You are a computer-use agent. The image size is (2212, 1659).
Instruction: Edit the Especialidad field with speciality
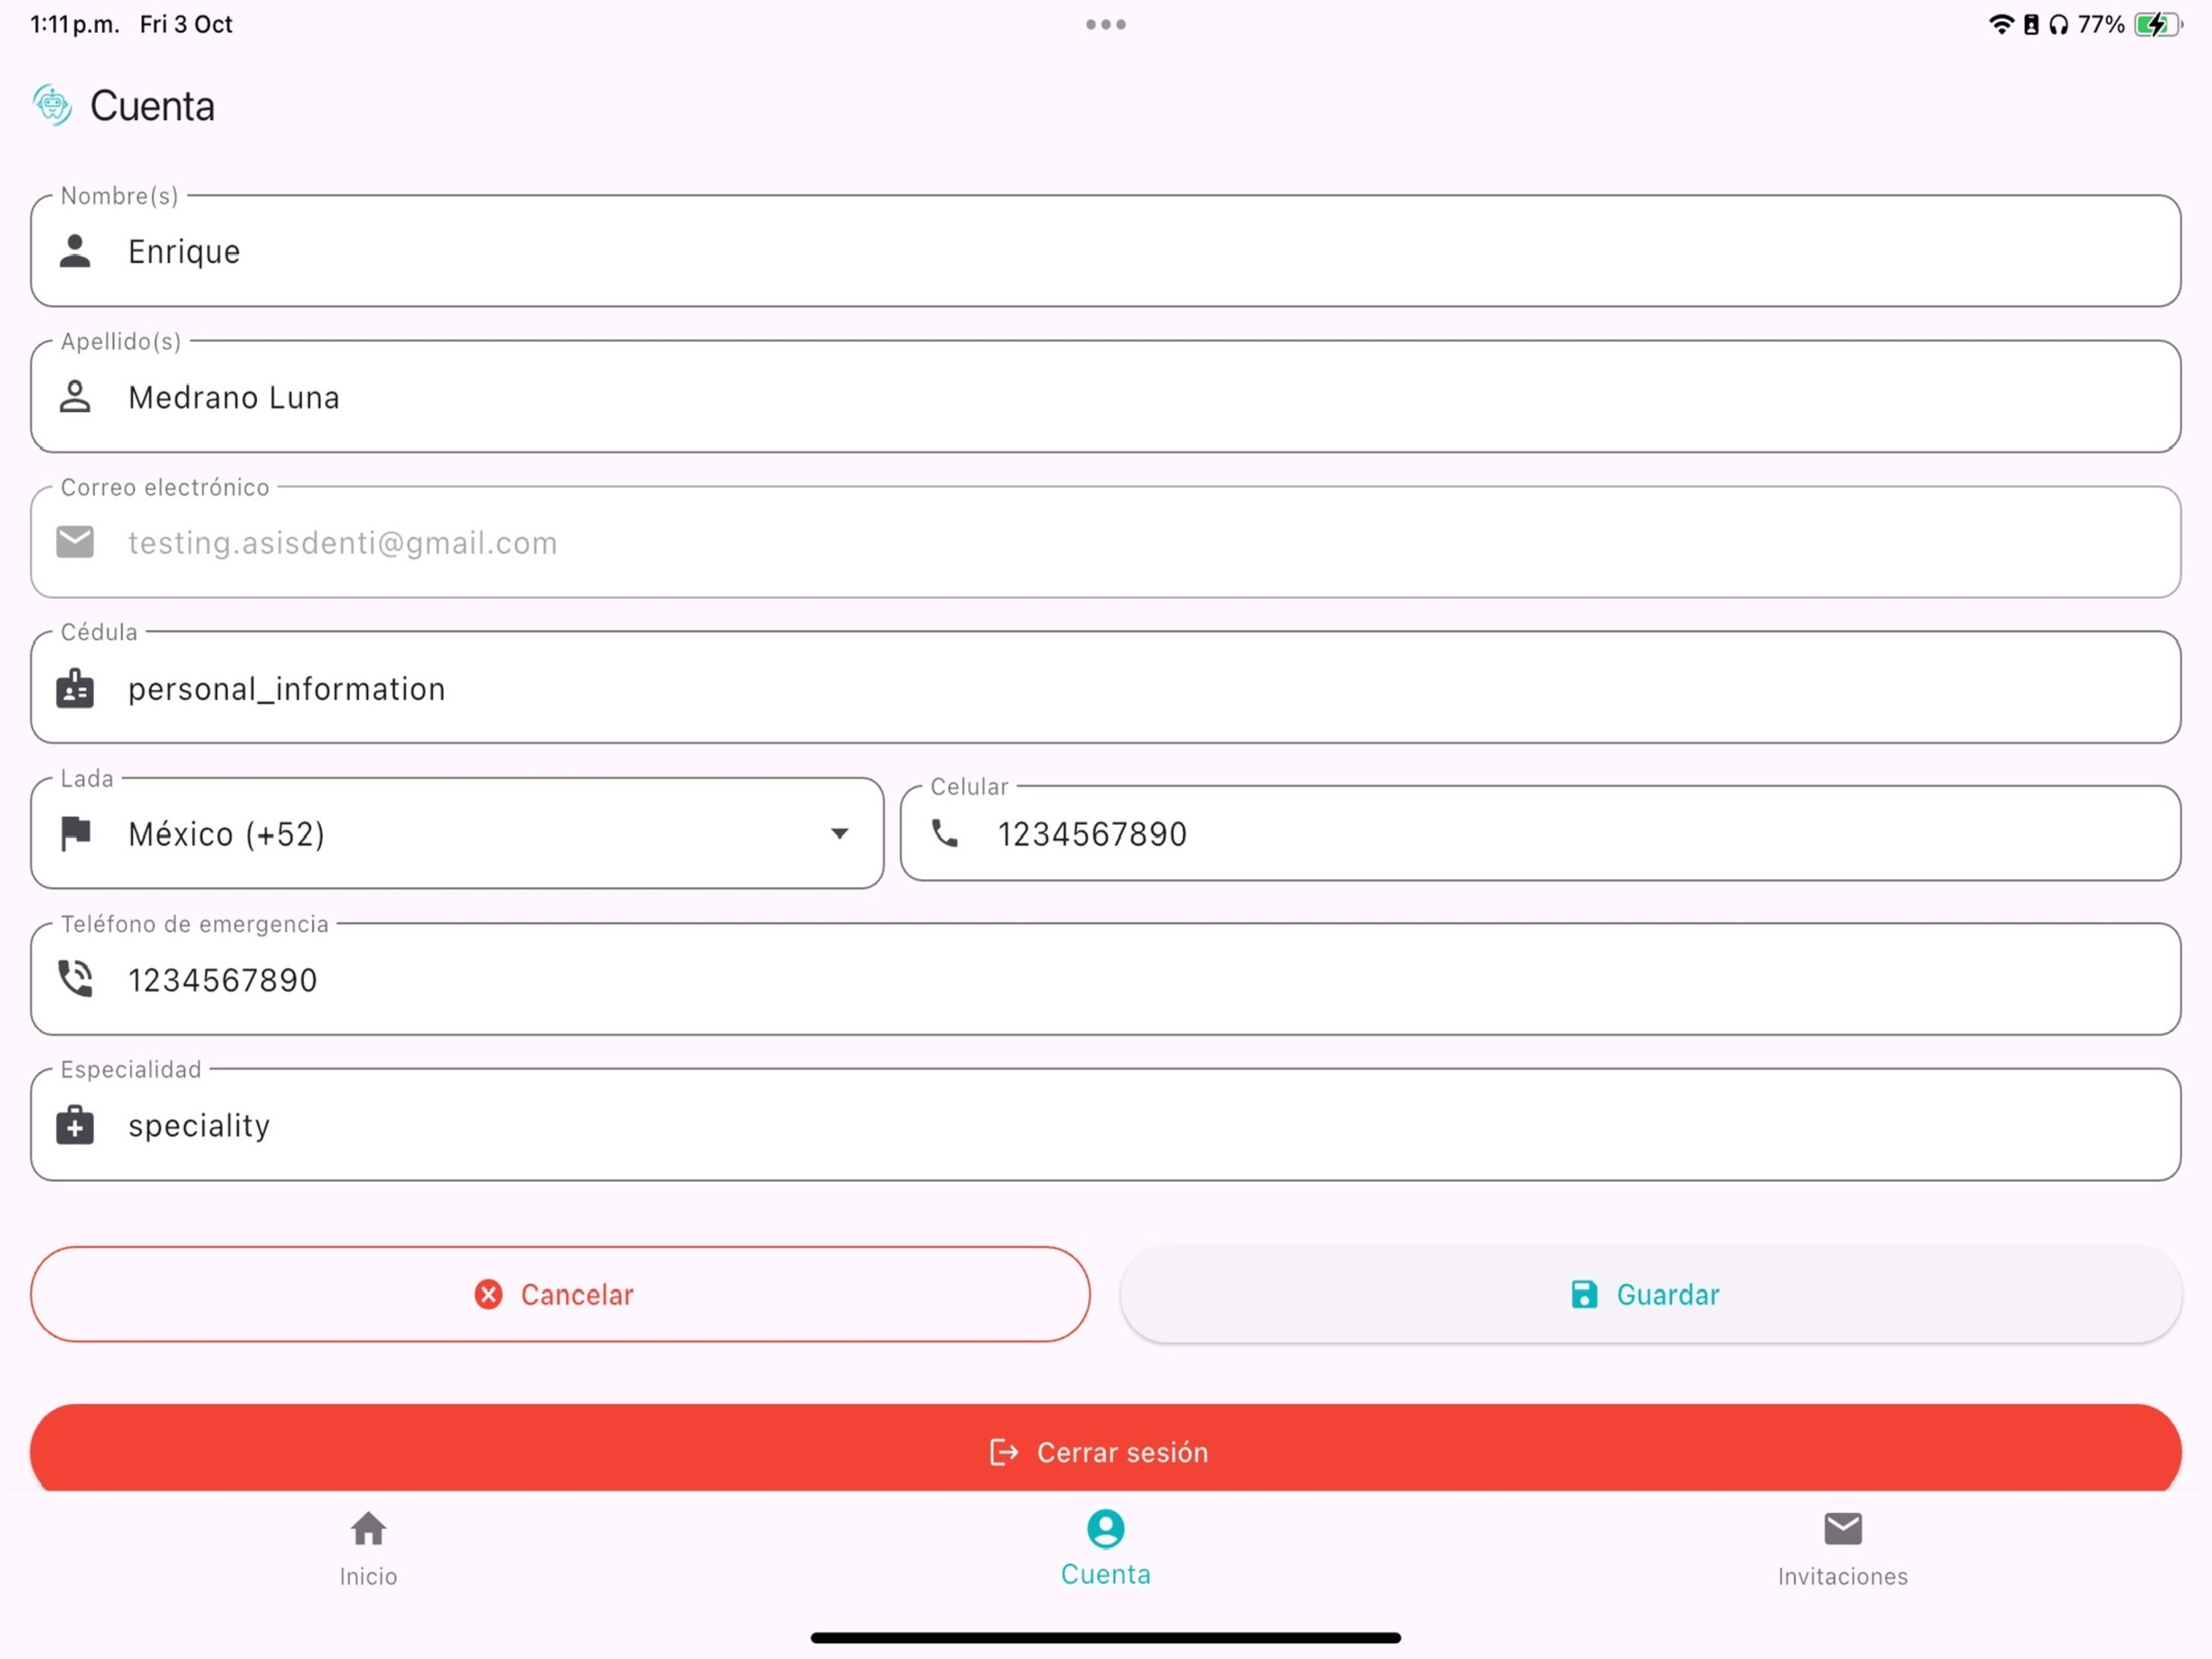point(1106,1125)
